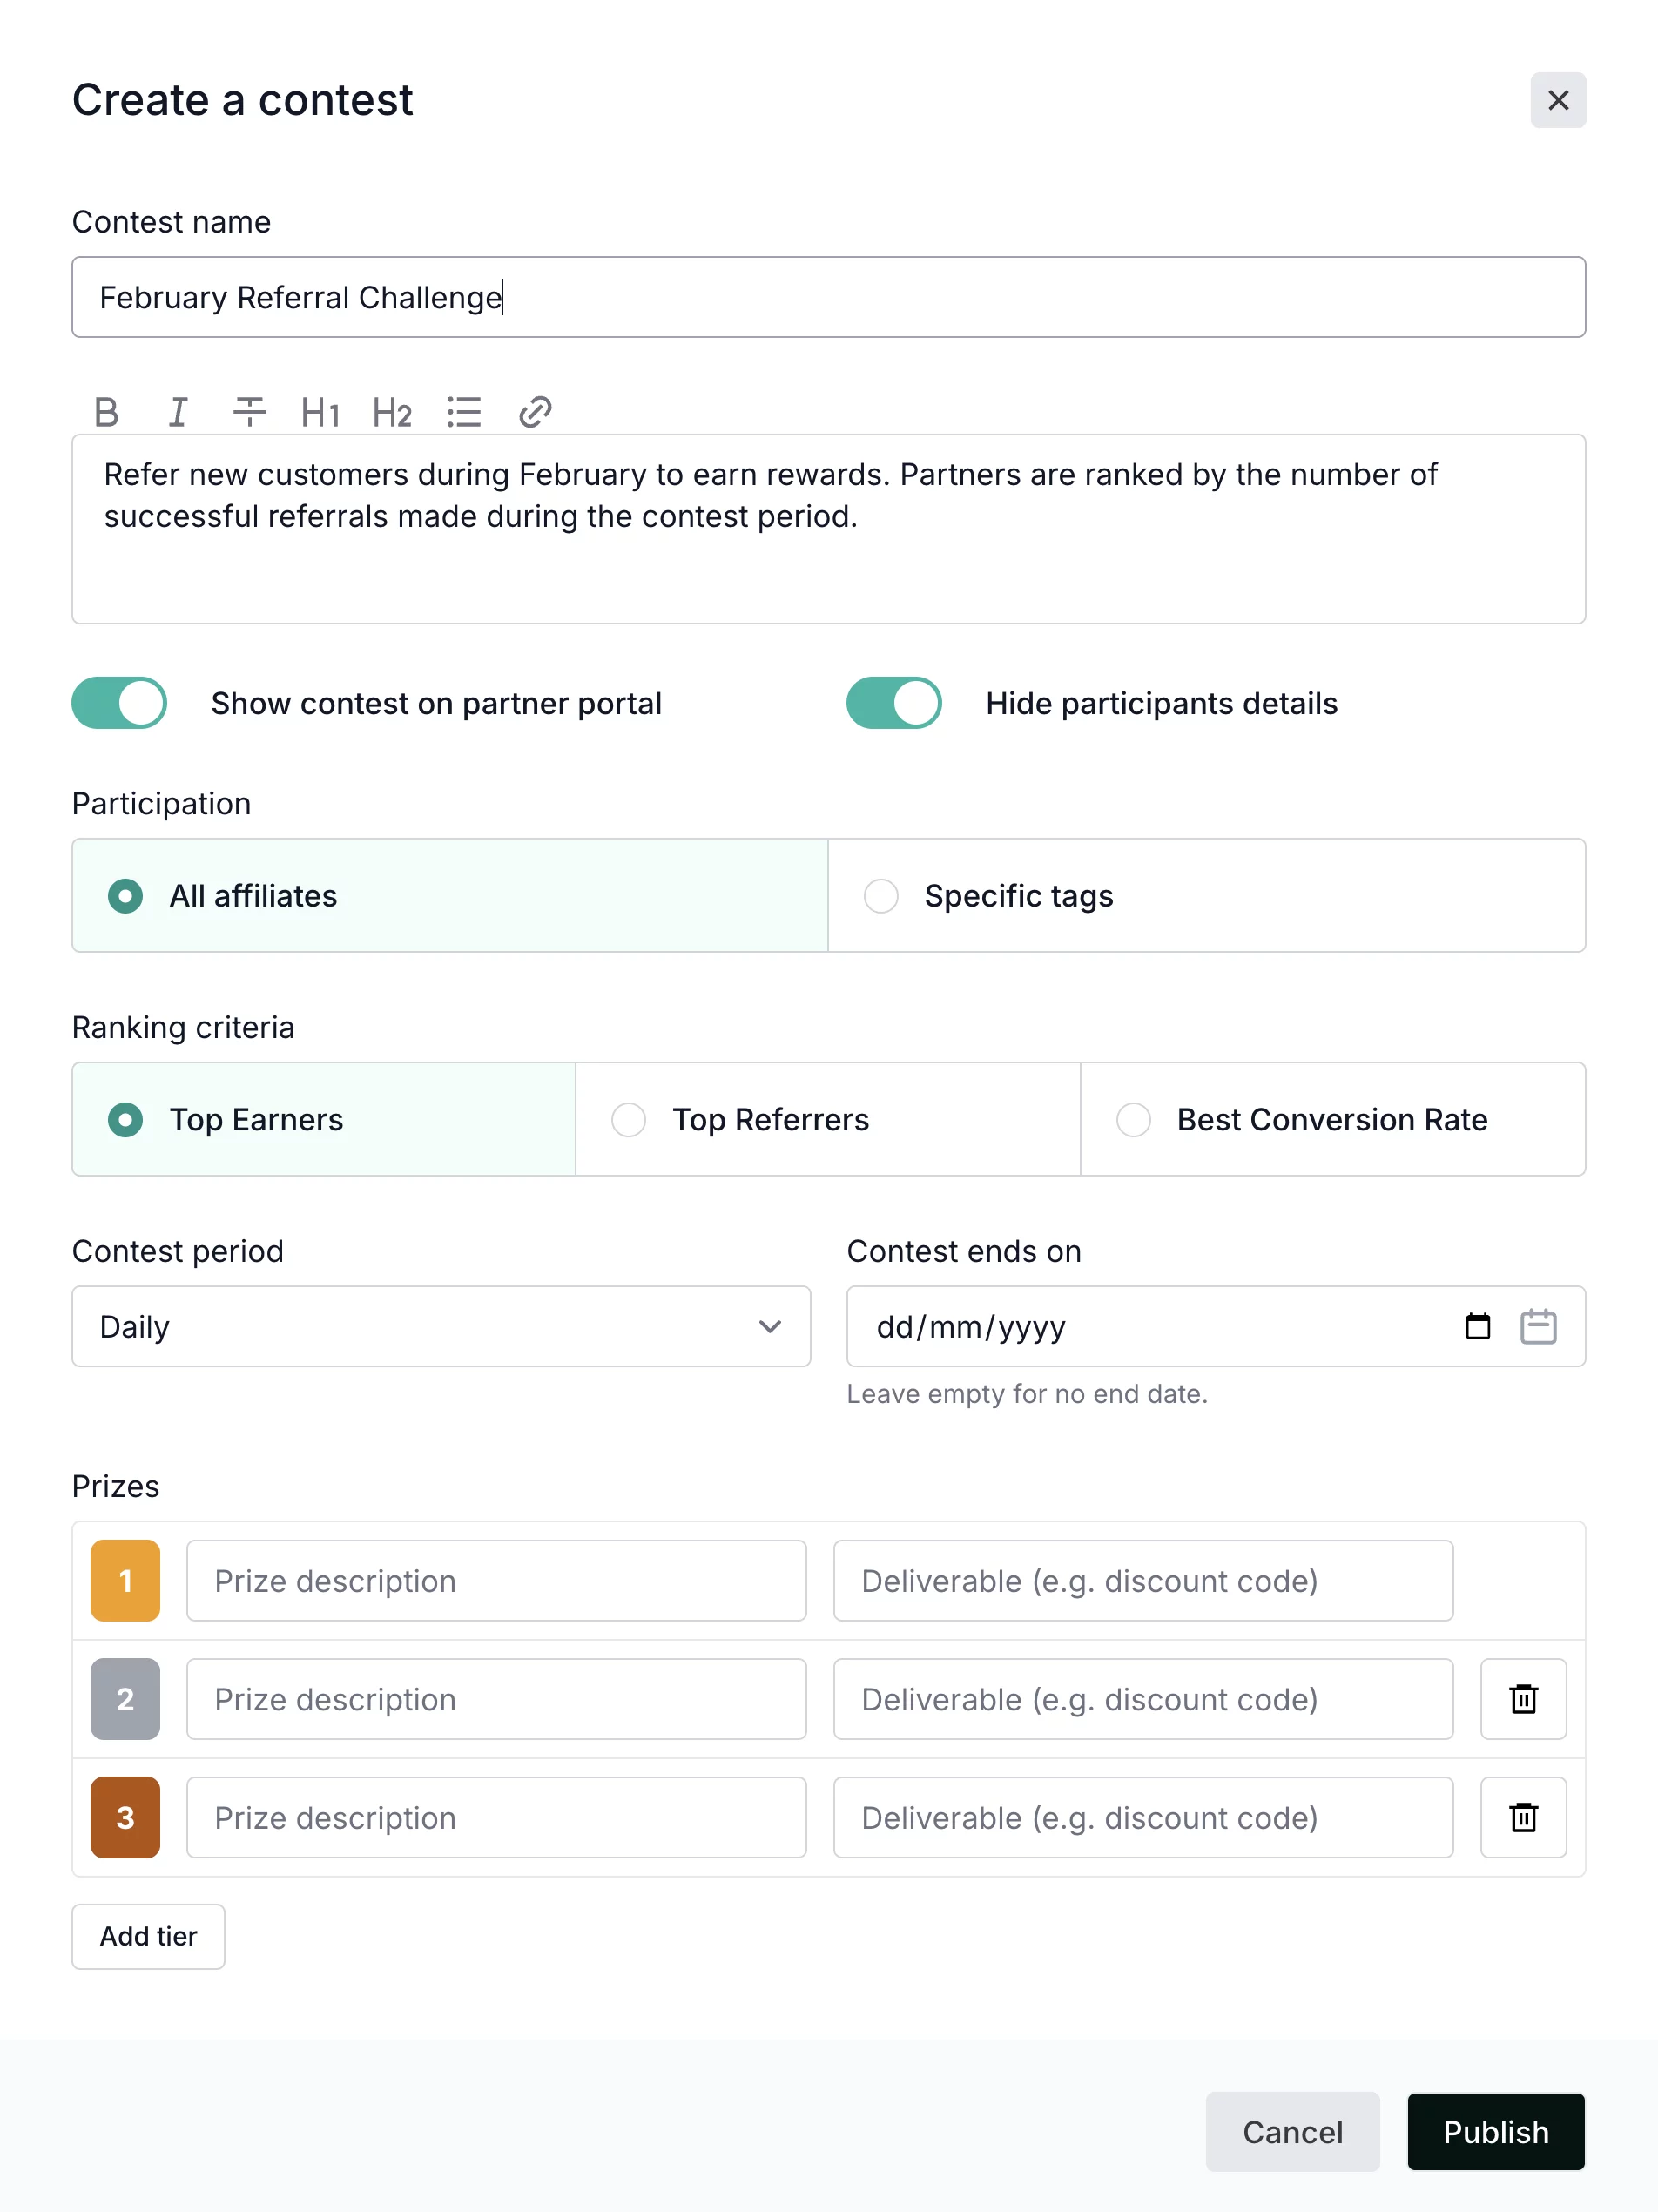
Task: Choose Top Referrers ranking criteria
Action: click(x=629, y=1119)
